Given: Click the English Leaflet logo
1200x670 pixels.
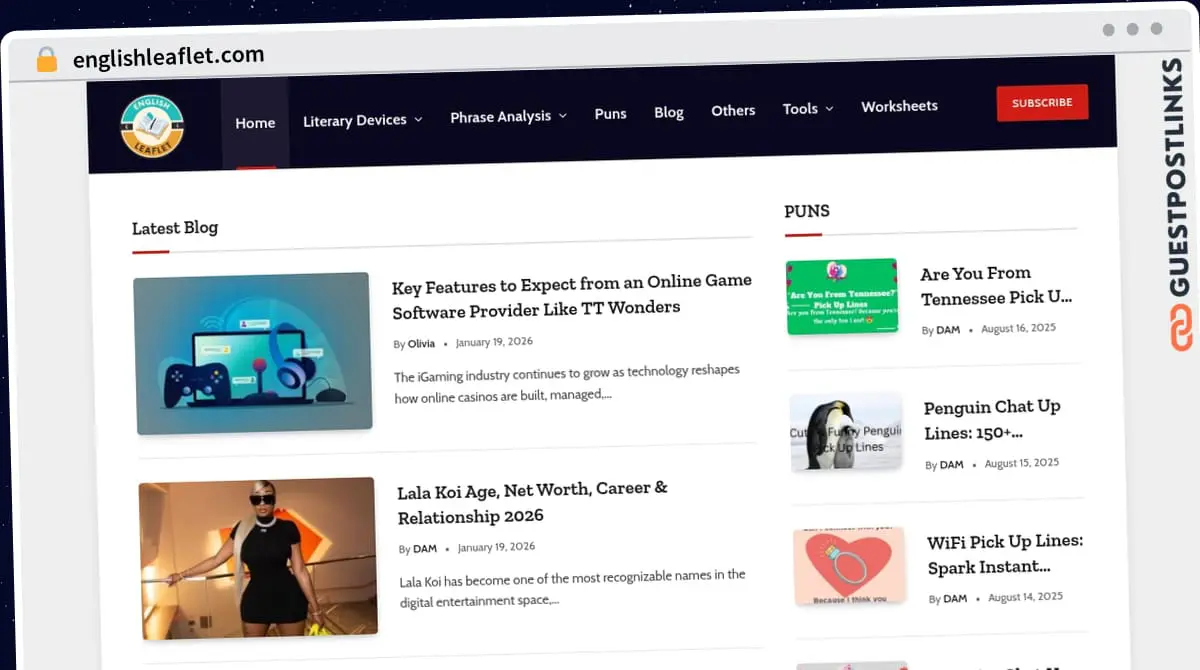Looking at the screenshot, I should [x=153, y=127].
